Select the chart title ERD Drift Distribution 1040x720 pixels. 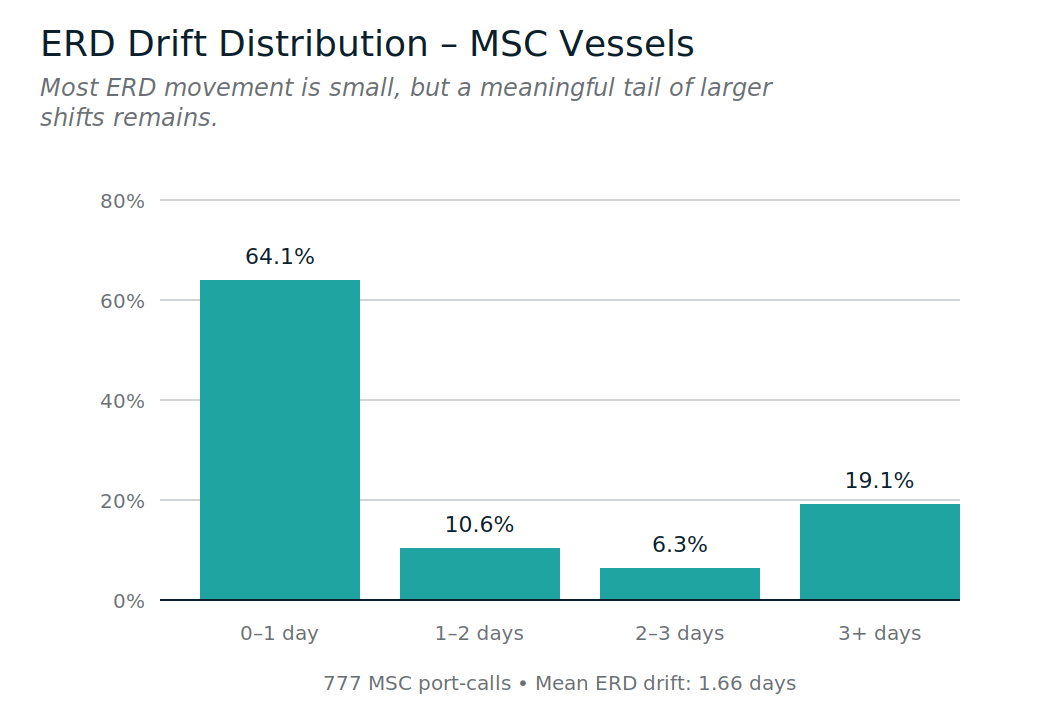[367, 44]
